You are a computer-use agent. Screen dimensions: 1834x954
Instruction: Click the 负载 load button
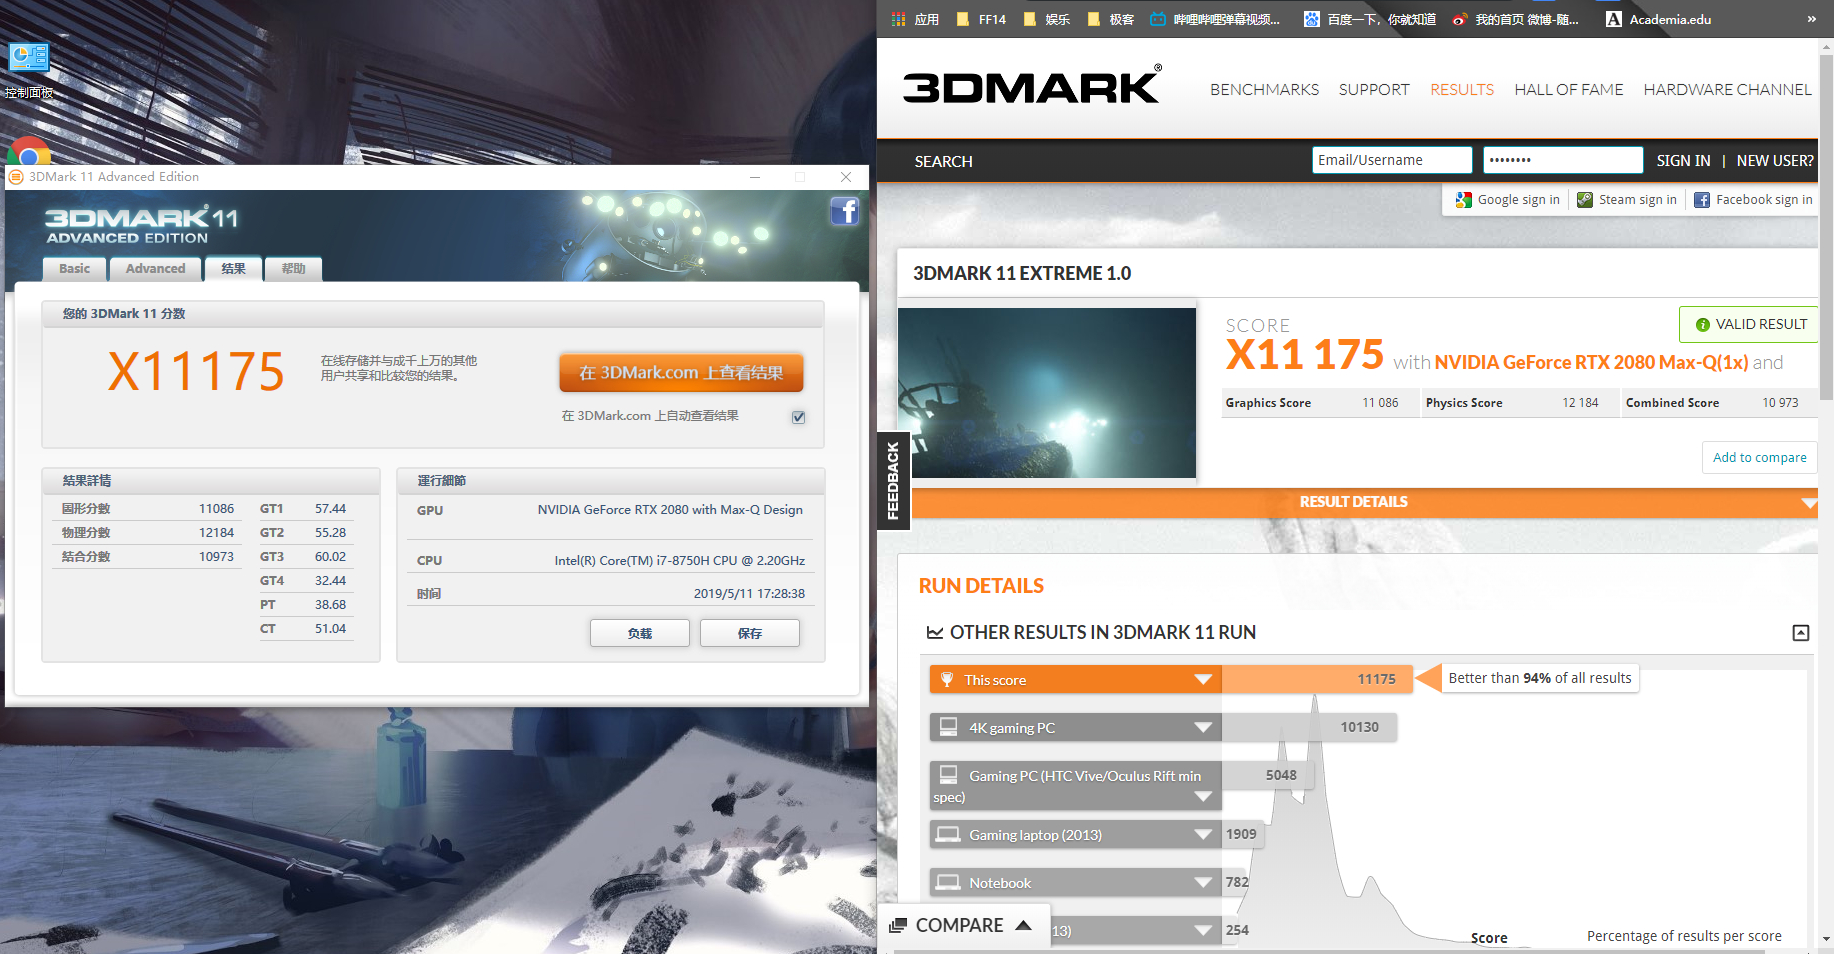coord(640,633)
